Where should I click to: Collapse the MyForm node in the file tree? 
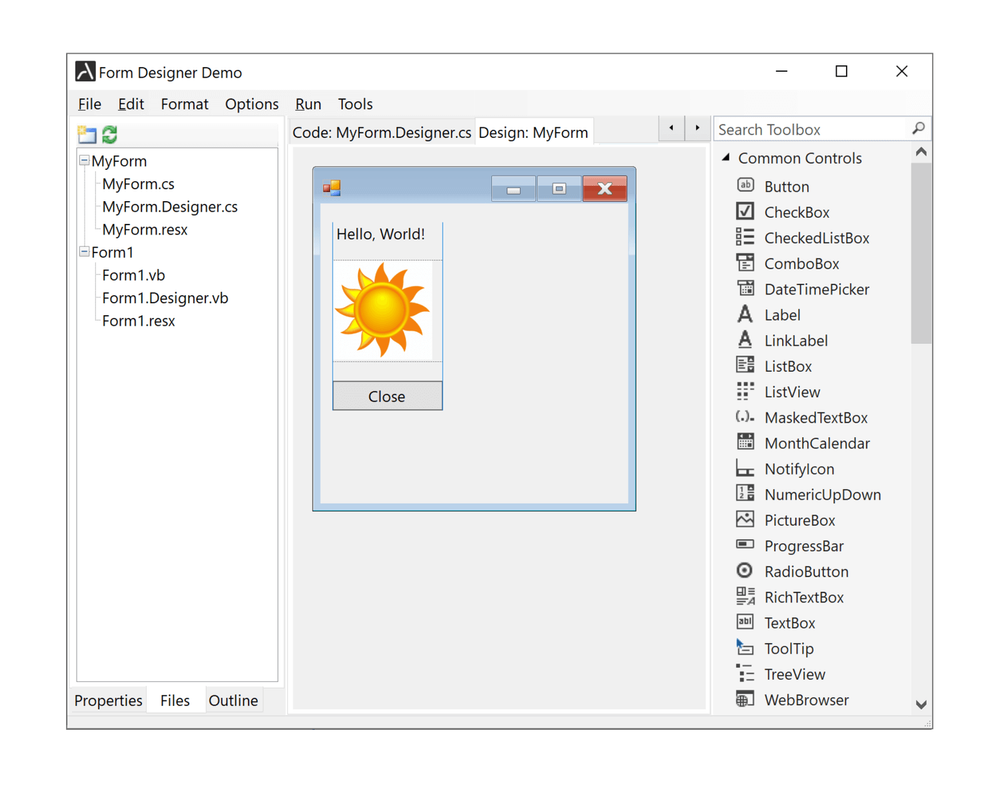click(83, 160)
